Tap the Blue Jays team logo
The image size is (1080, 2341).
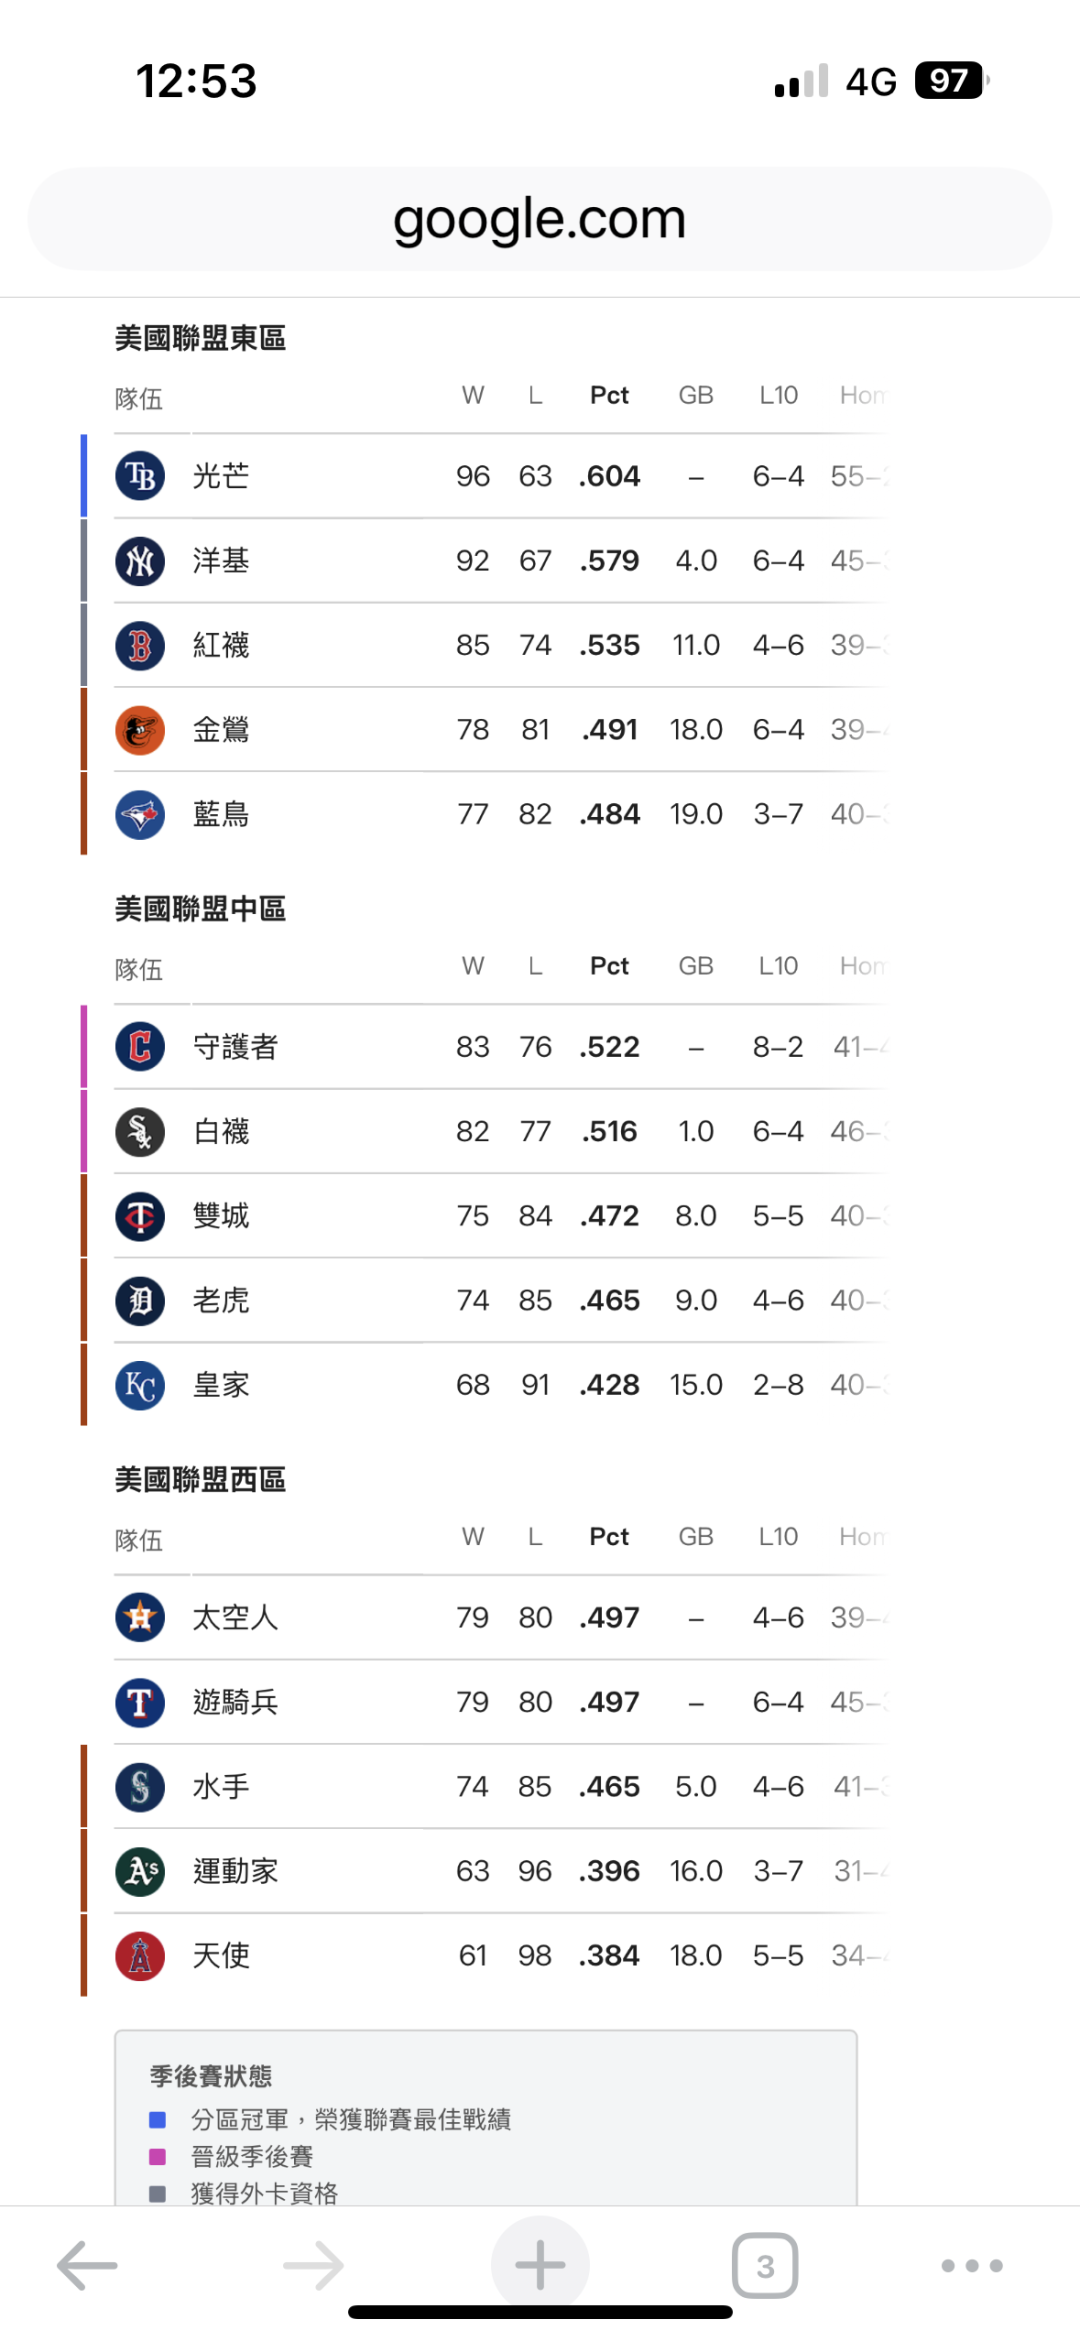coord(140,814)
